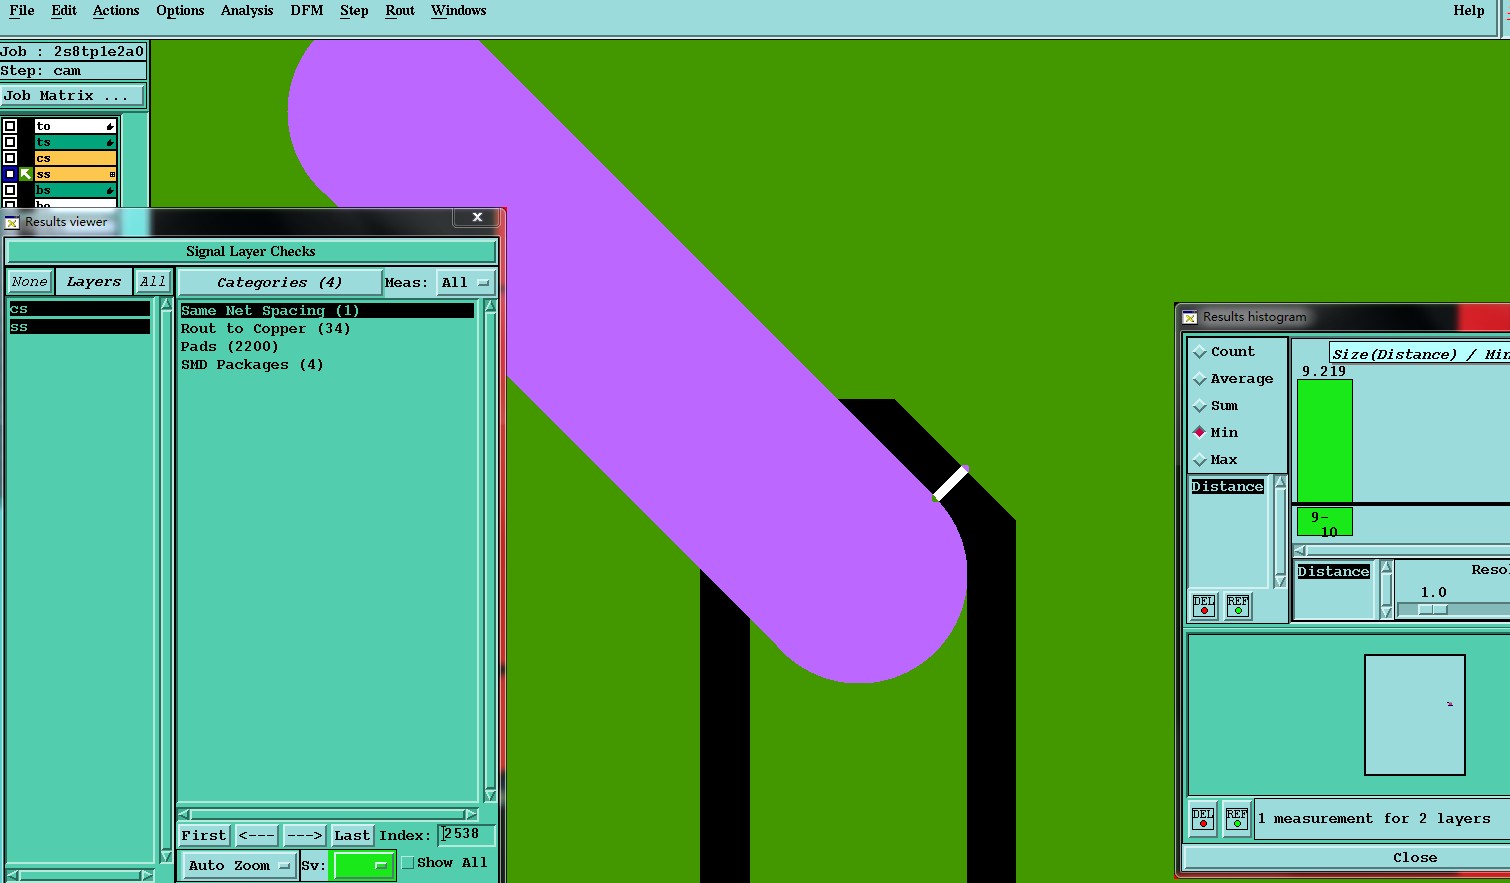1510x883 pixels.
Task: Open the Analysis menu
Action: (x=247, y=10)
